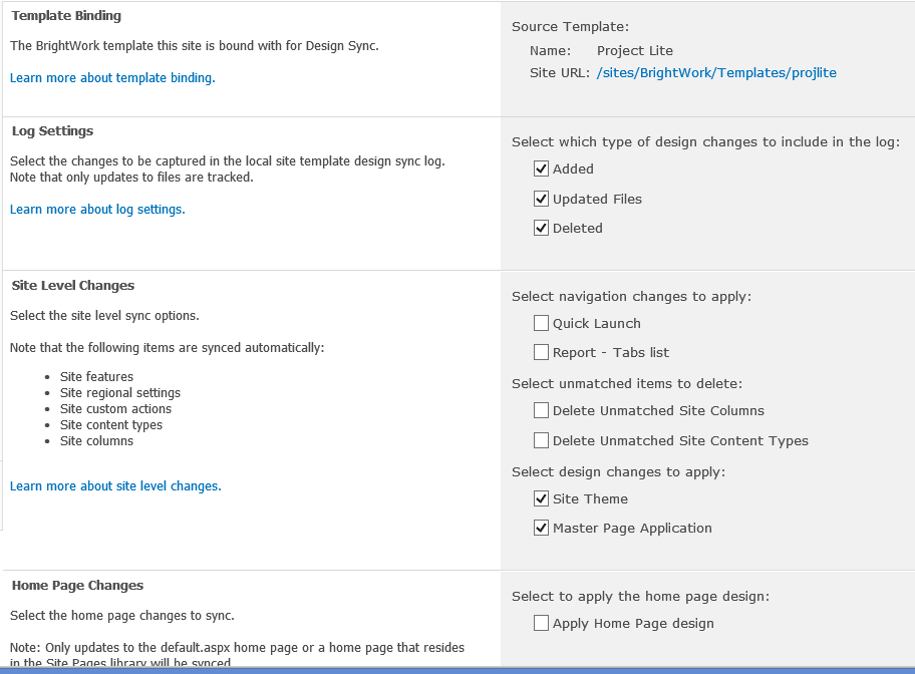Open Learn more about template binding link
The width and height of the screenshot is (915, 674).
point(112,78)
